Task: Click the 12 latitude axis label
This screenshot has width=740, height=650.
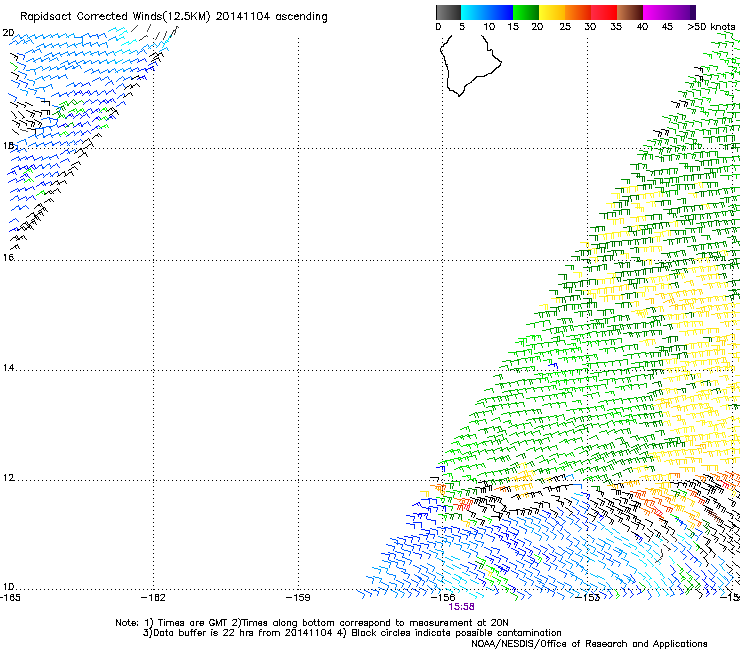Action: [8, 478]
